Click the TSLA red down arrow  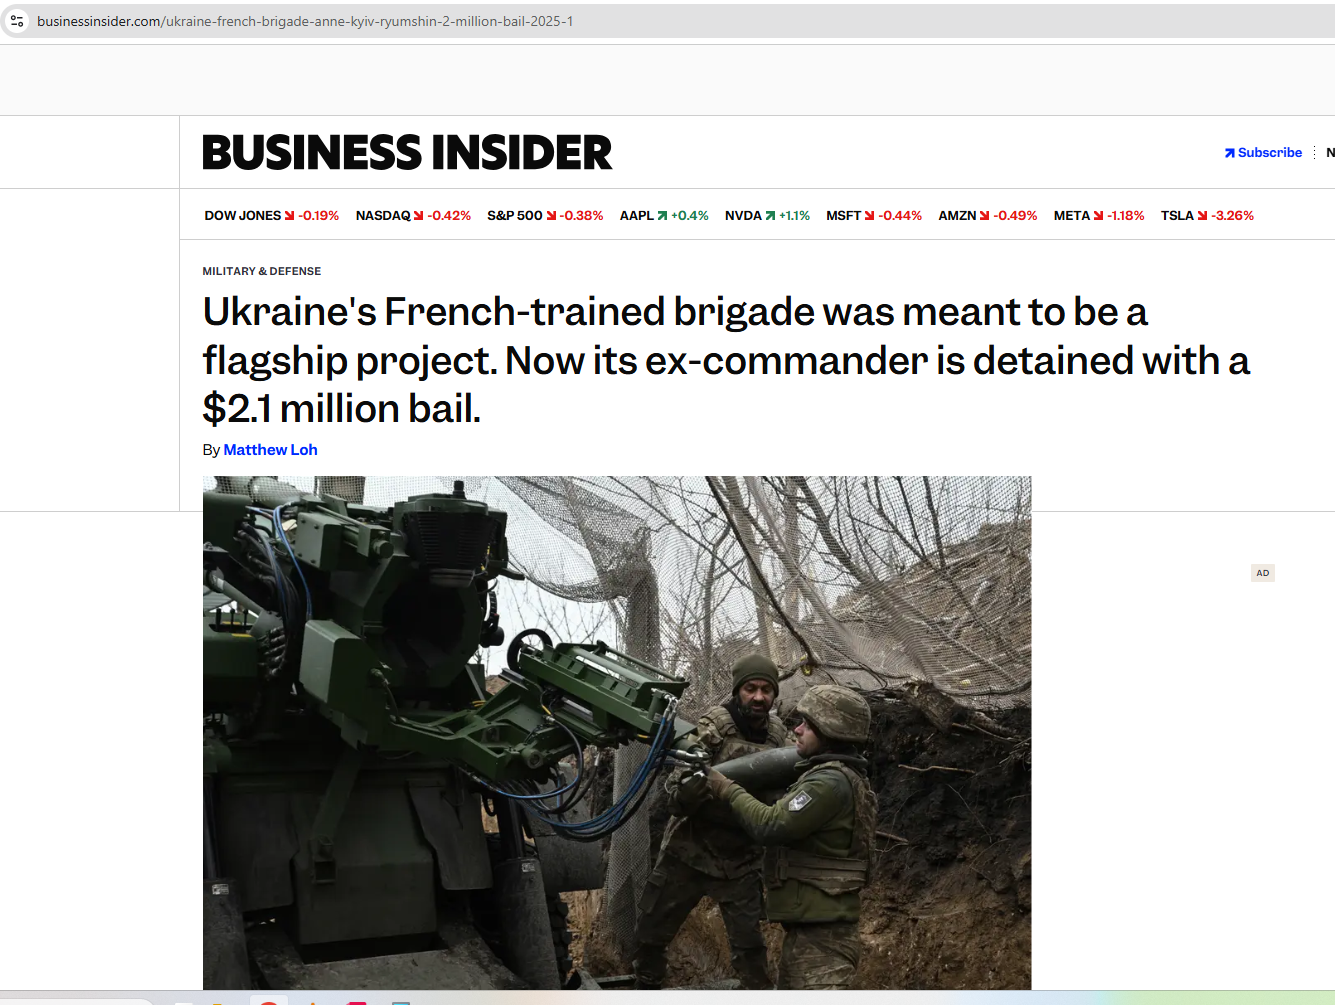click(1202, 216)
